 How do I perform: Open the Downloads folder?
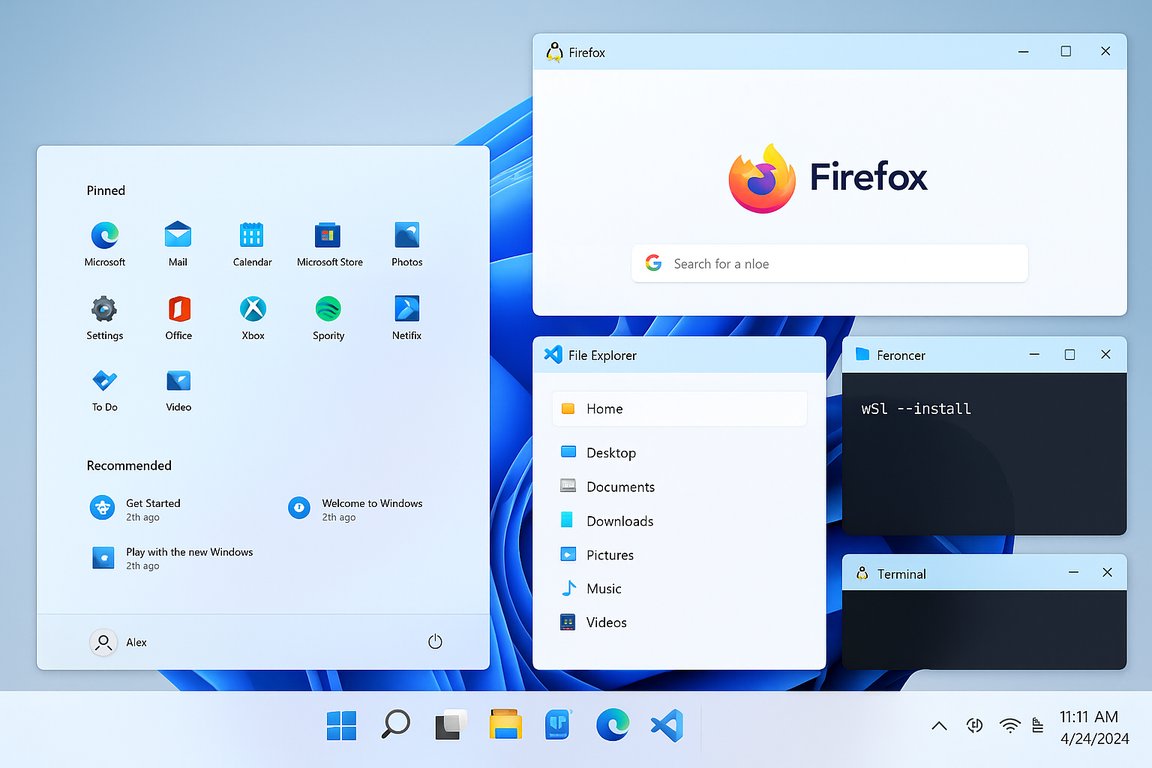[618, 520]
